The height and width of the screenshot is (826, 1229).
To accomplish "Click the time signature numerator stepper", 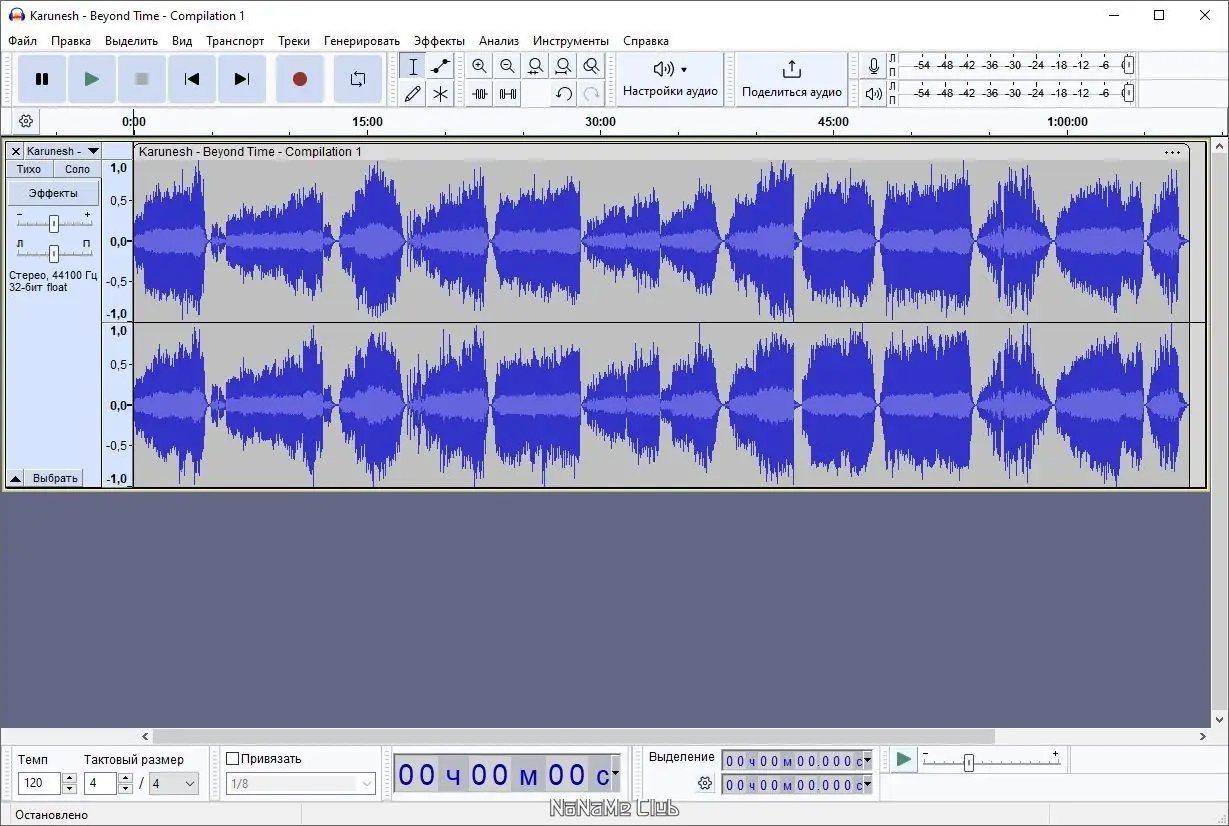I will click(125, 783).
